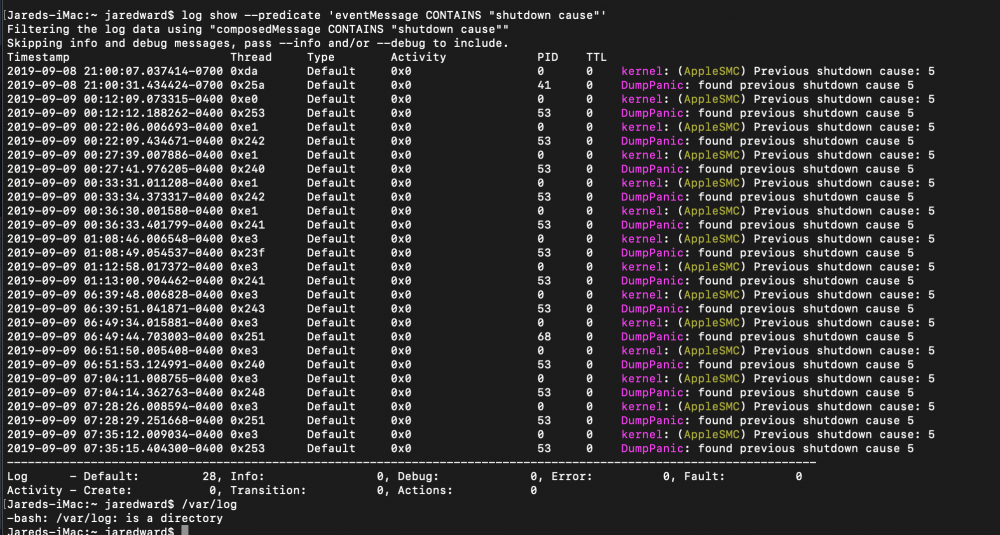Click the Timestamp column header

38,57
